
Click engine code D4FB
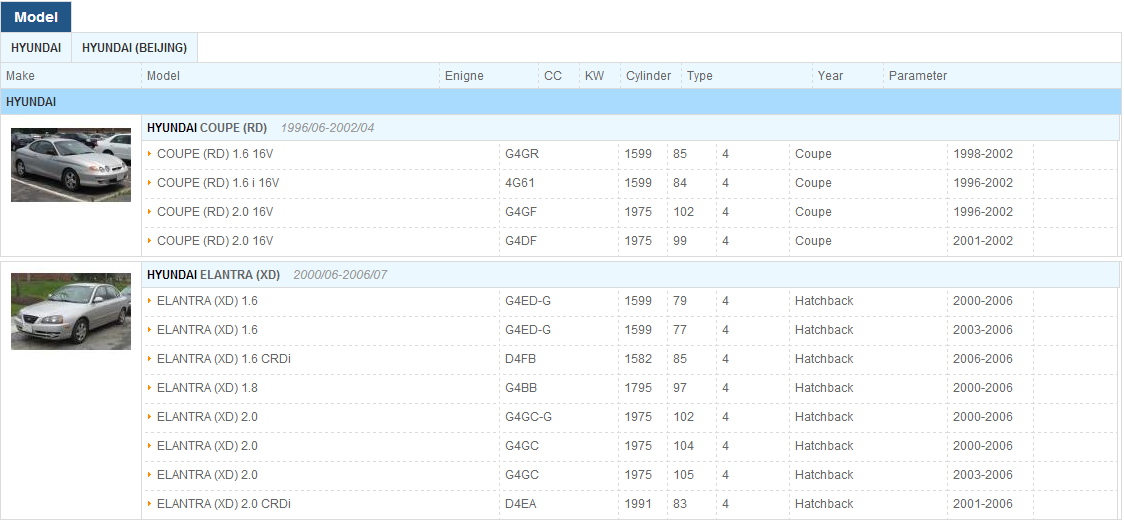point(520,360)
